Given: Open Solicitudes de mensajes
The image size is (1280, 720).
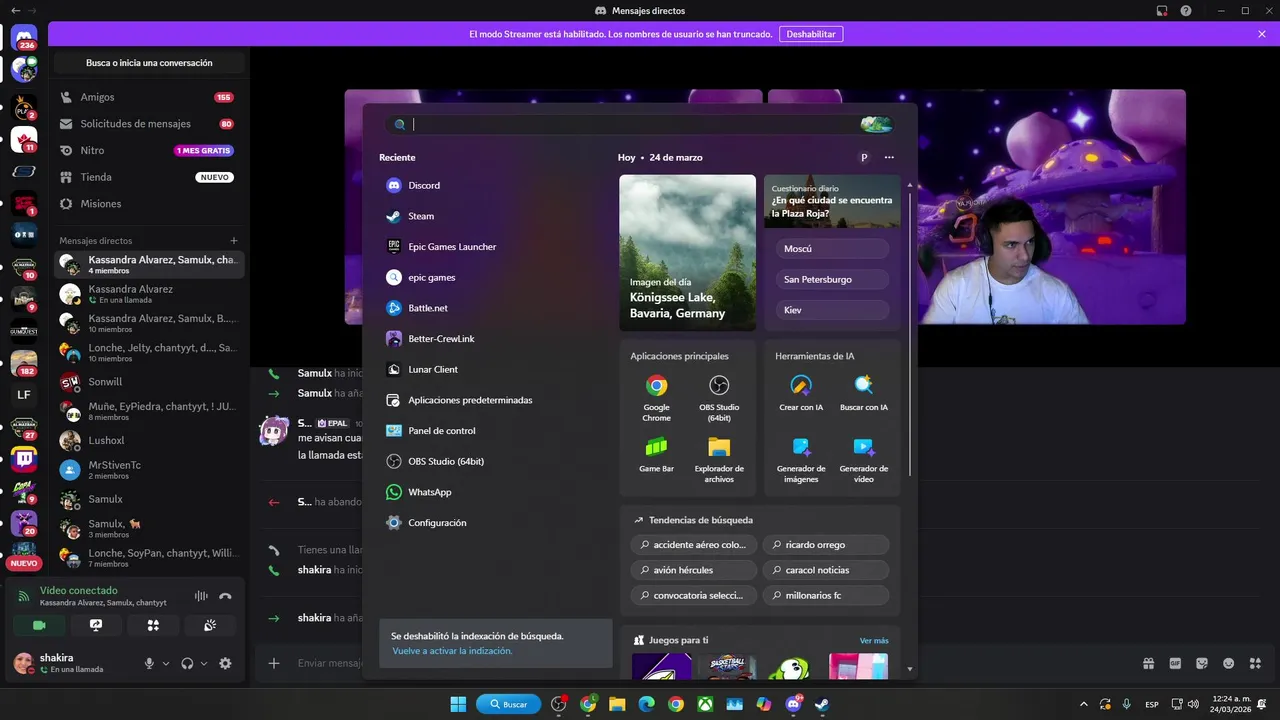Looking at the screenshot, I should 147,124.
